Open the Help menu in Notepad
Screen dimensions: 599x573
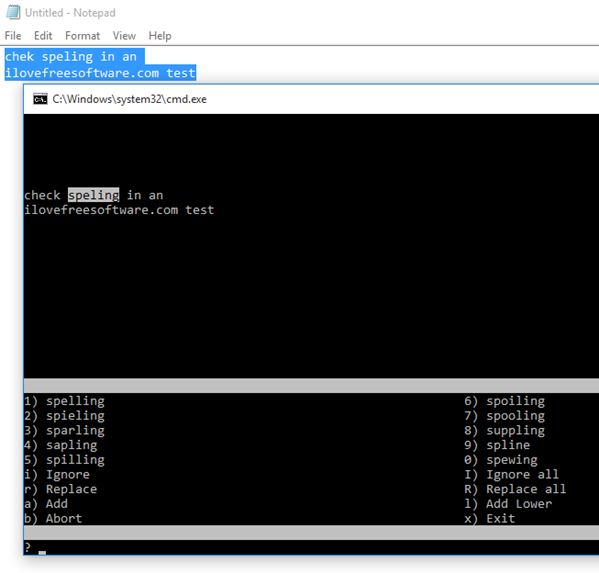[x=160, y=36]
